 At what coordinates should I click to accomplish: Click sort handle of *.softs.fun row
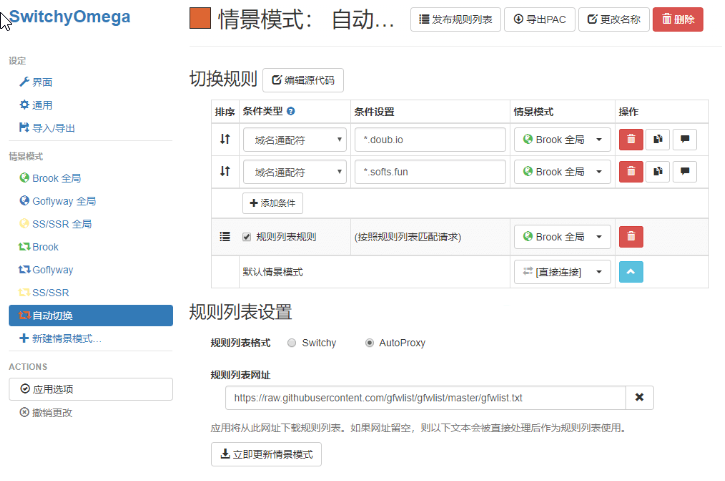[225, 172]
